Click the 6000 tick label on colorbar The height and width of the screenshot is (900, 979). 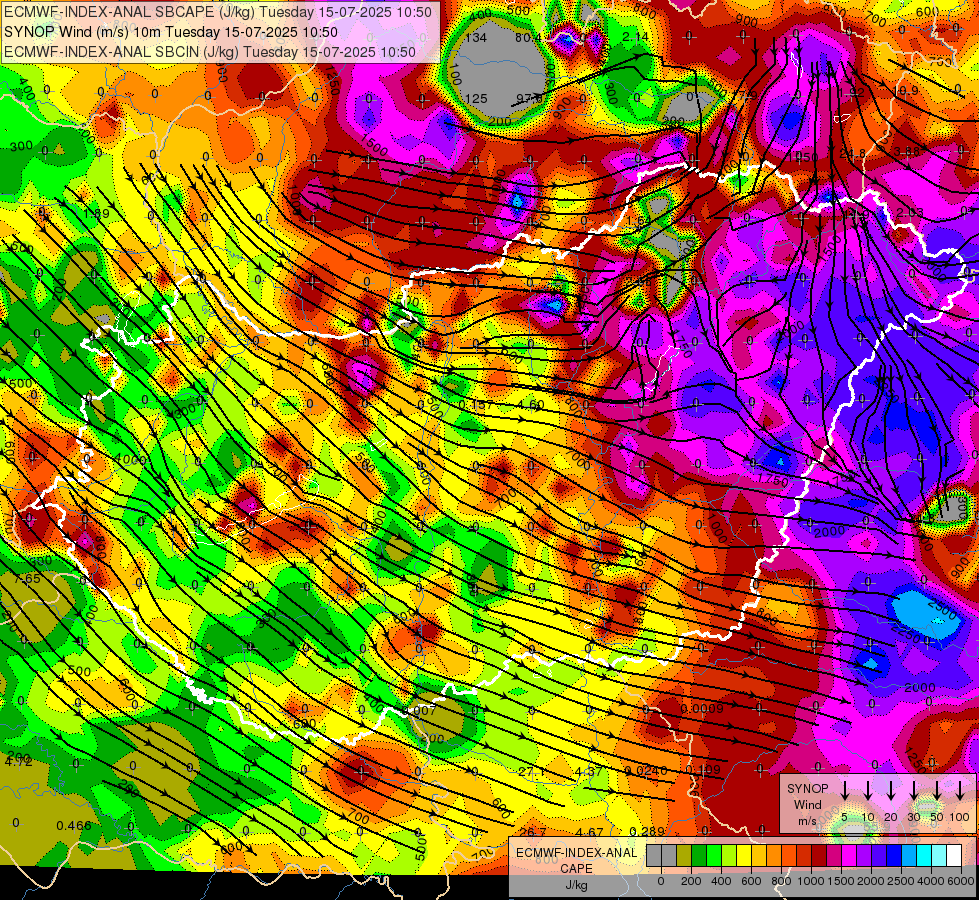961,881
